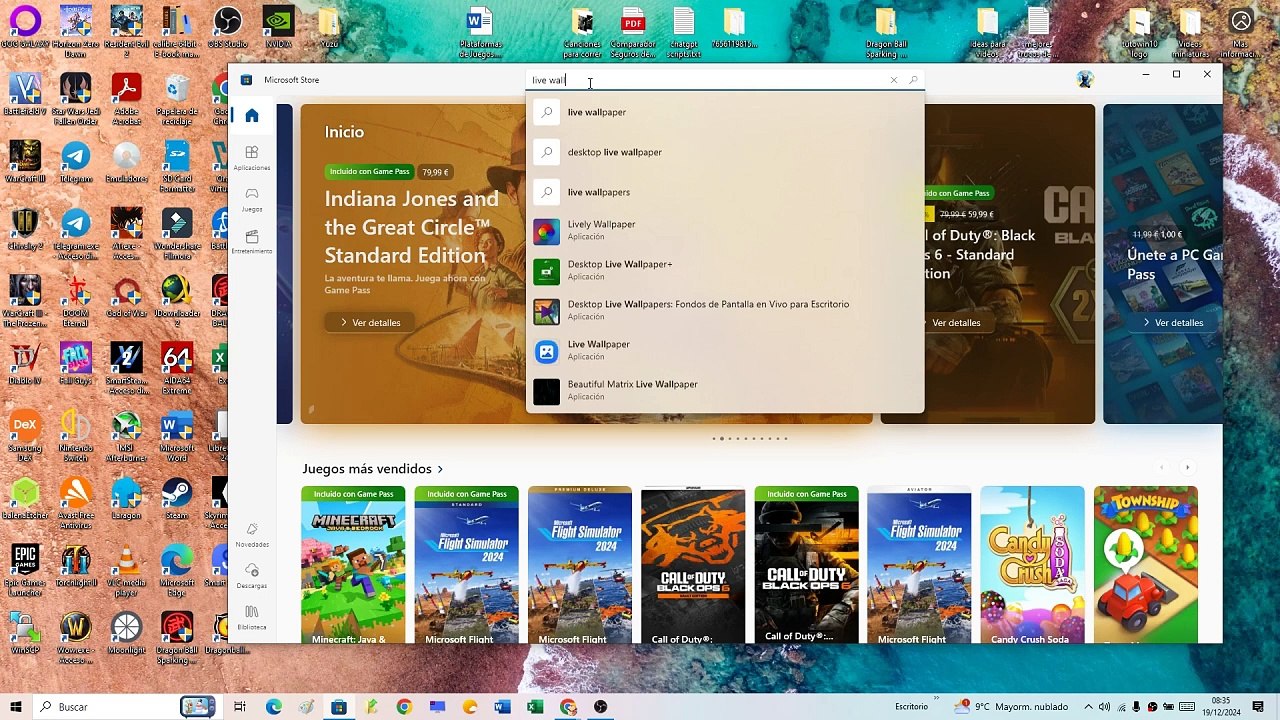Select the Avast Free Antivirus desktop icon
Screen dimensions: 1280x720
point(76,502)
